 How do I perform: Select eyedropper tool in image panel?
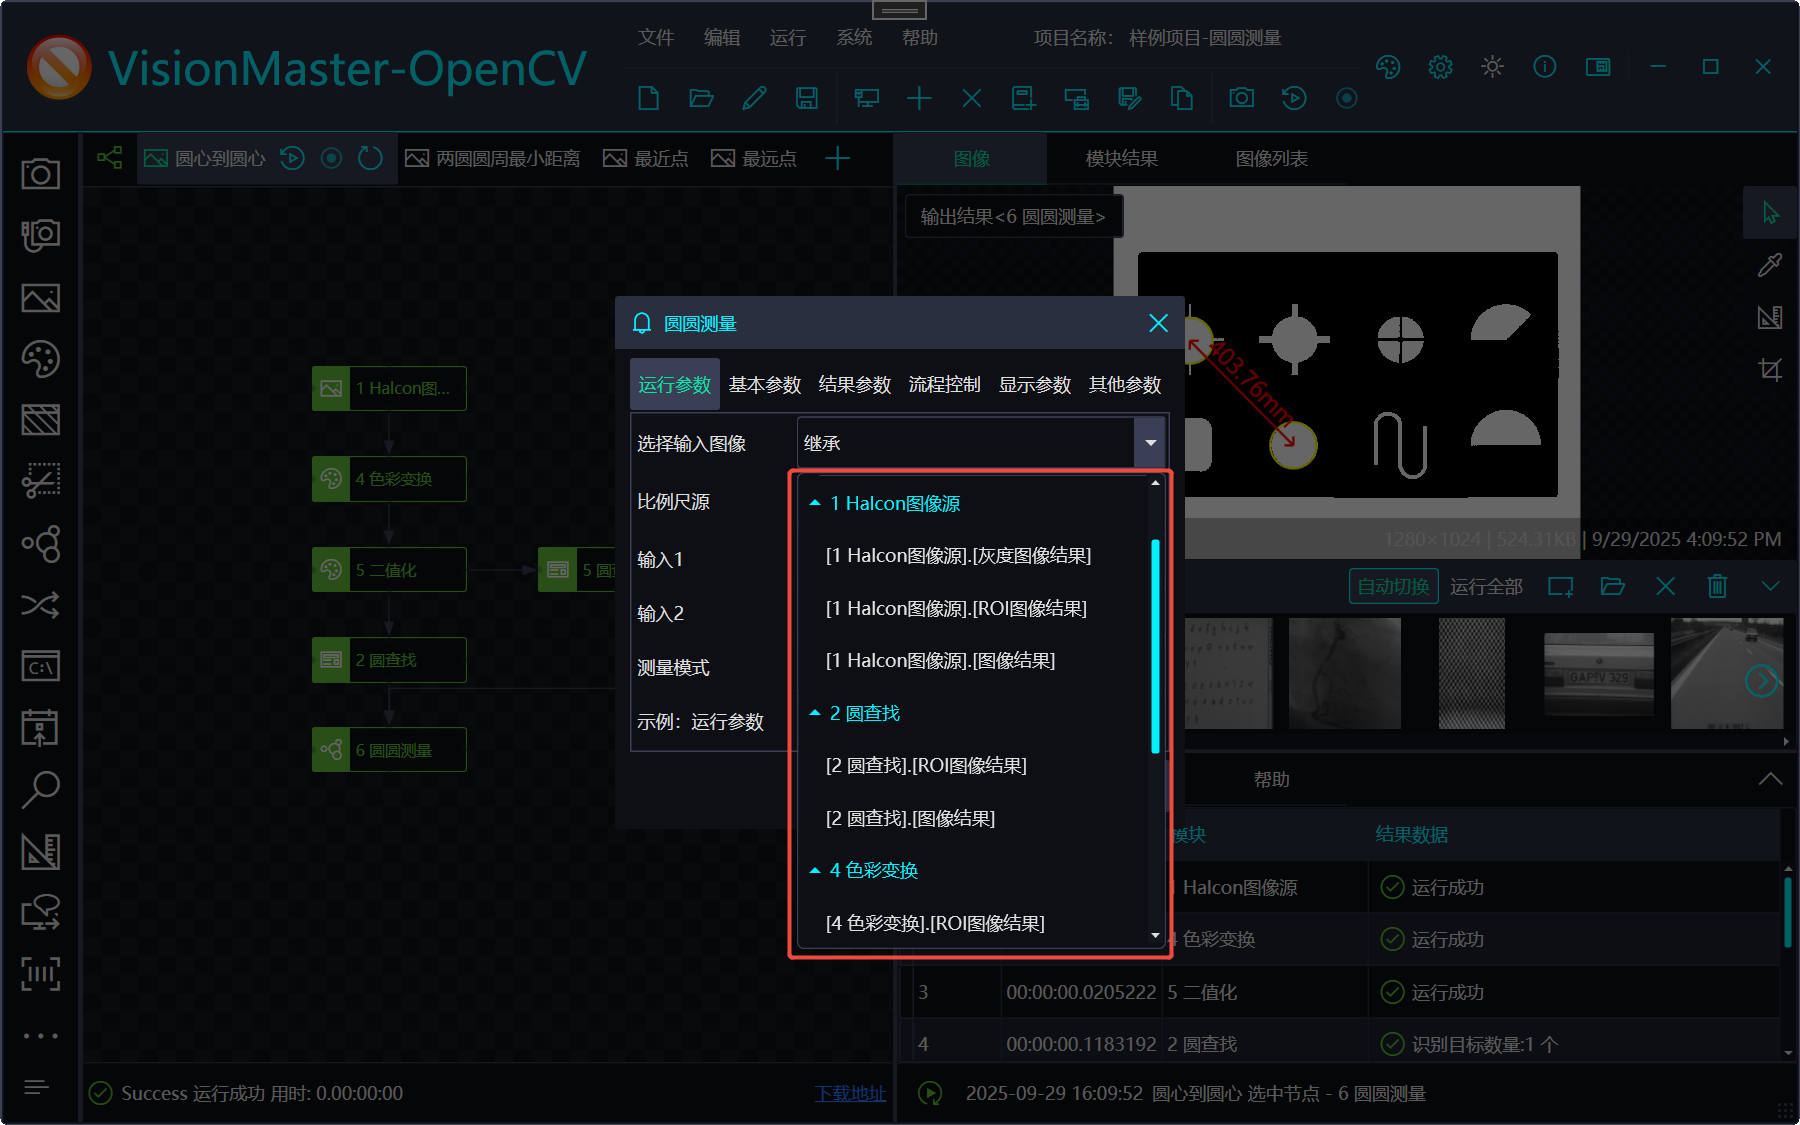1770,265
